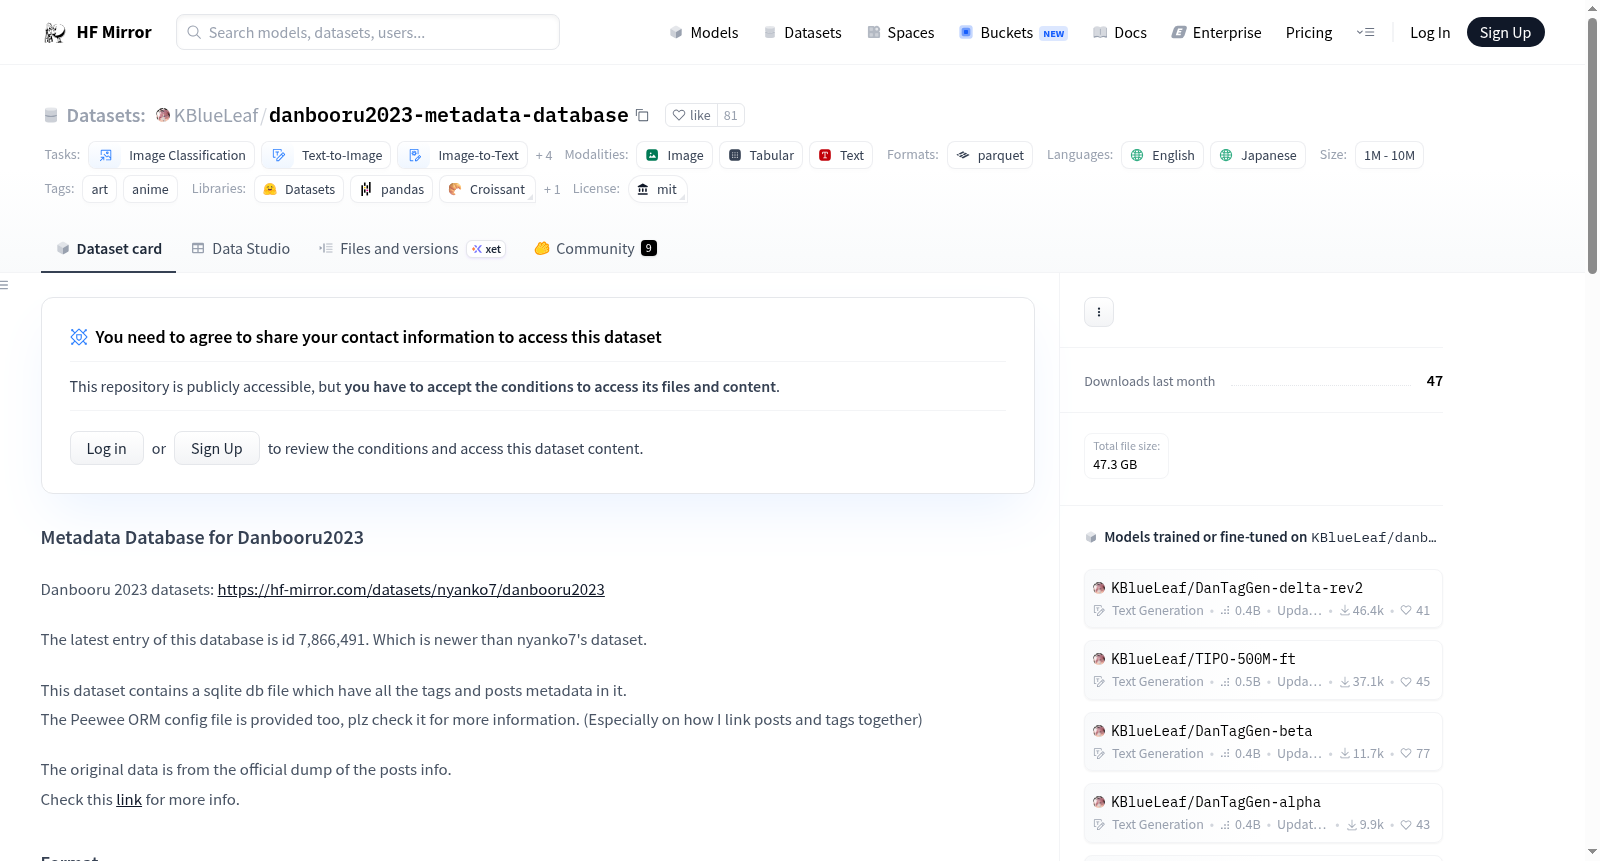Screen dimensions: 1600x861
Task: Select the Image-to-Text task tag
Action: coord(463,155)
